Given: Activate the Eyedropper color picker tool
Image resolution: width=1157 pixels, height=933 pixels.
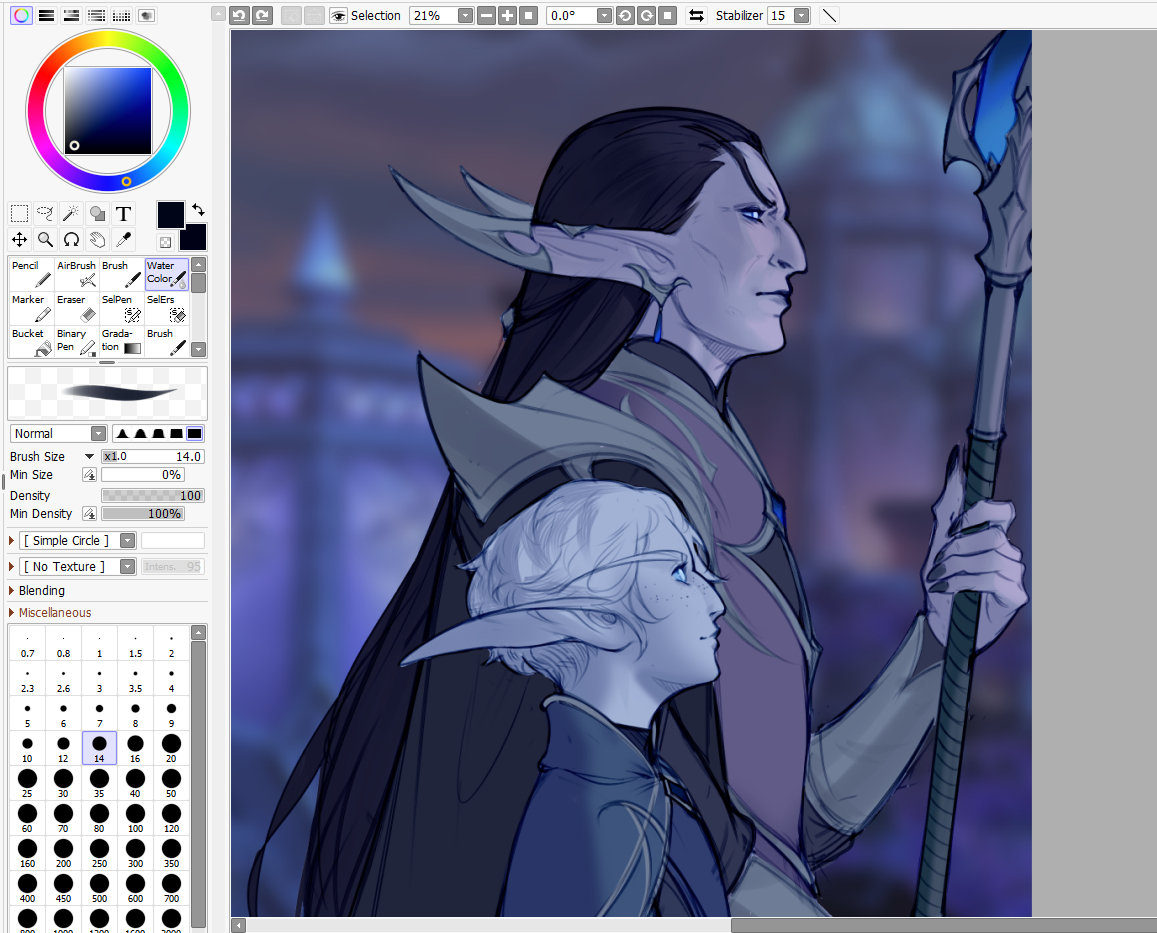Looking at the screenshot, I should tap(123, 239).
